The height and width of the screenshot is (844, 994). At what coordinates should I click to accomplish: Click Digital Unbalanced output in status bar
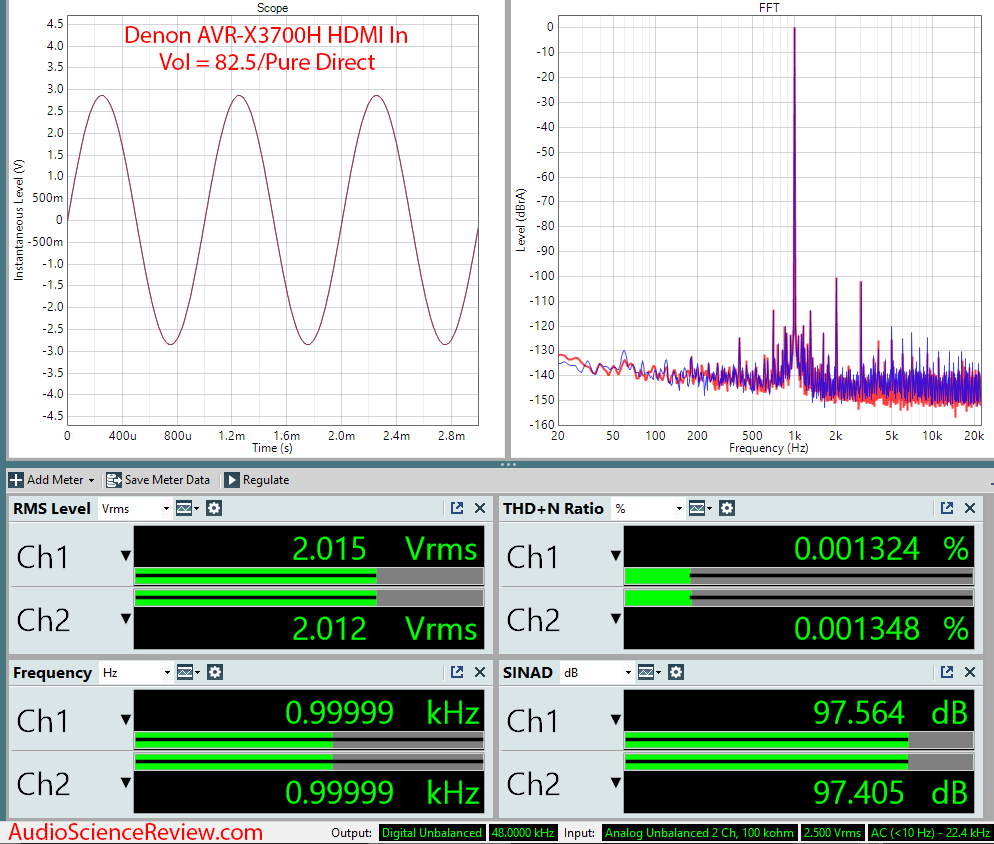431,833
